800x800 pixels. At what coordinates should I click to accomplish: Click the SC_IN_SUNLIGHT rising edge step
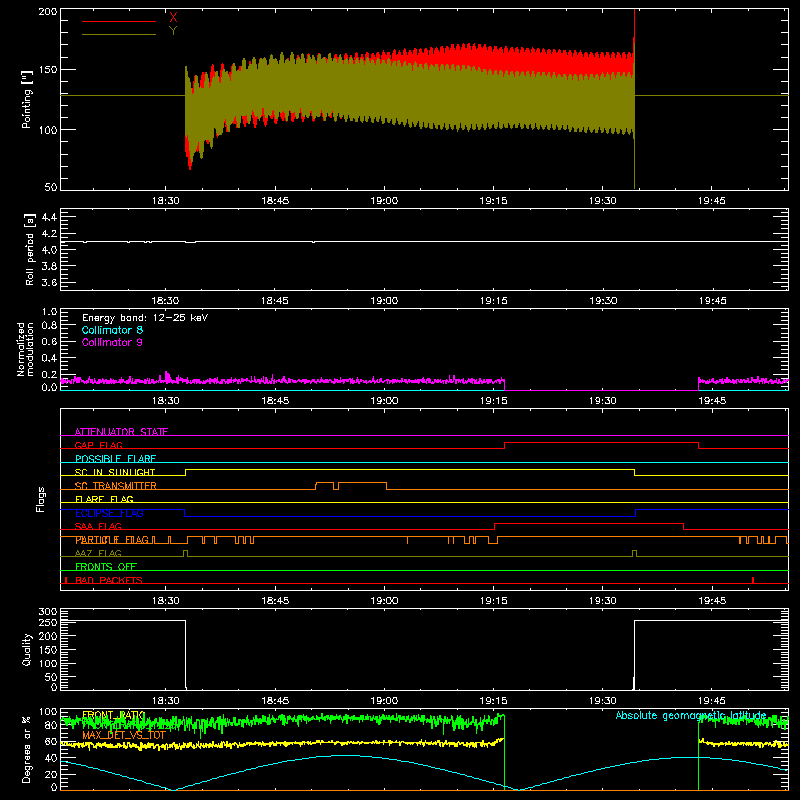[x=185, y=472]
